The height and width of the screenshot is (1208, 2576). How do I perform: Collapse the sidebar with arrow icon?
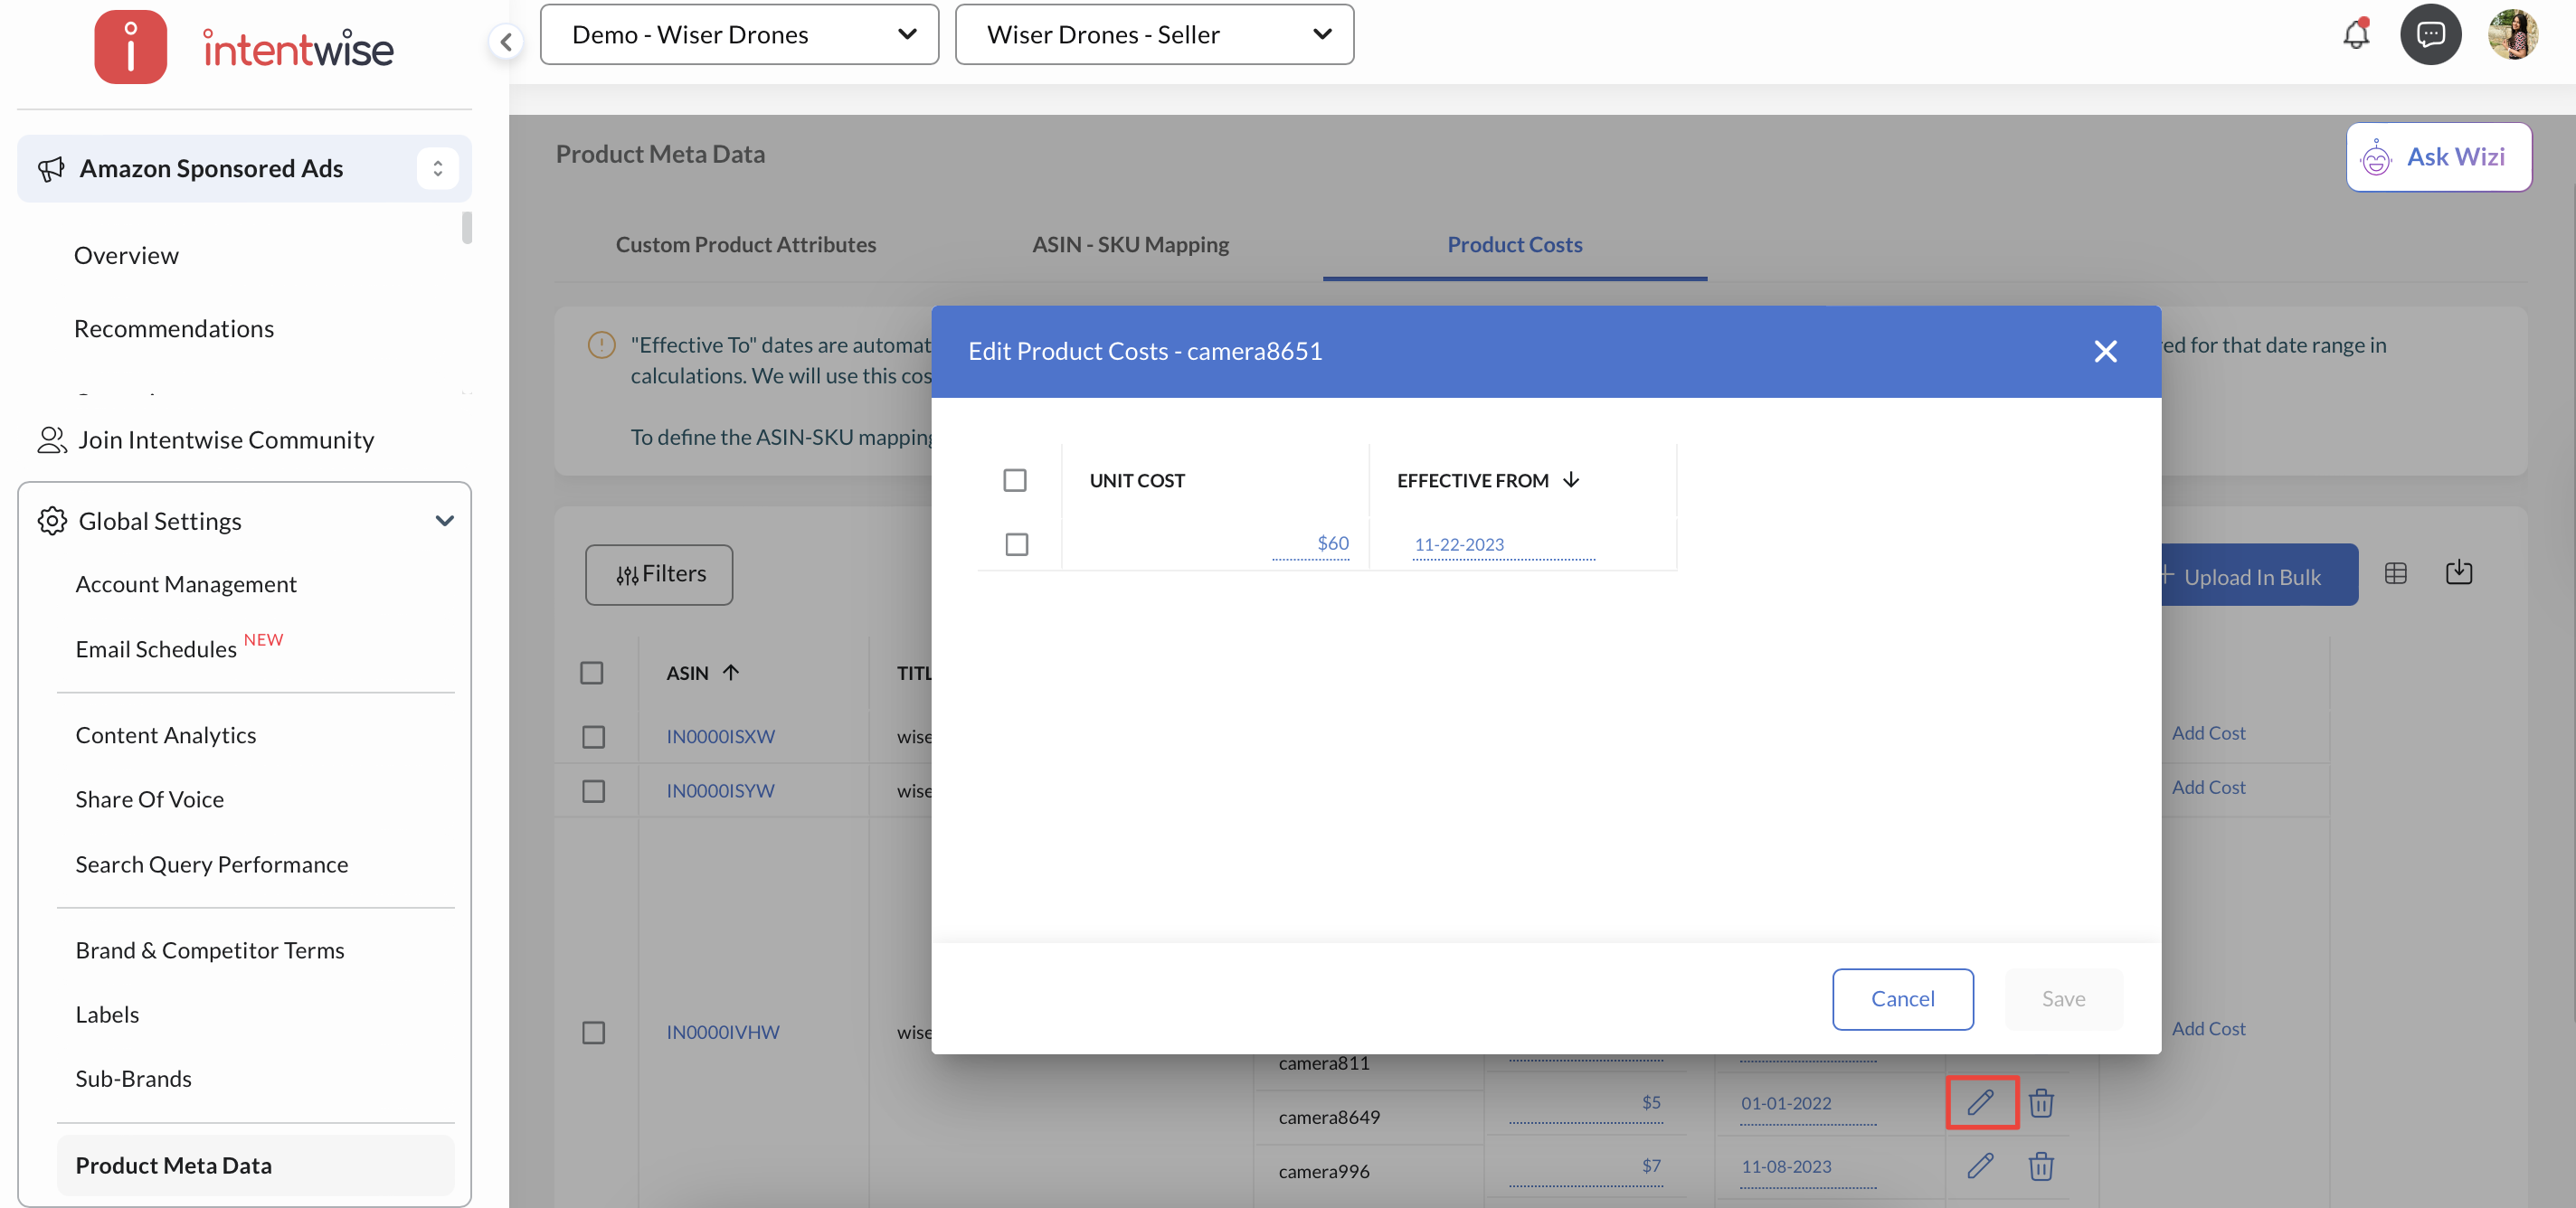(506, 41)
